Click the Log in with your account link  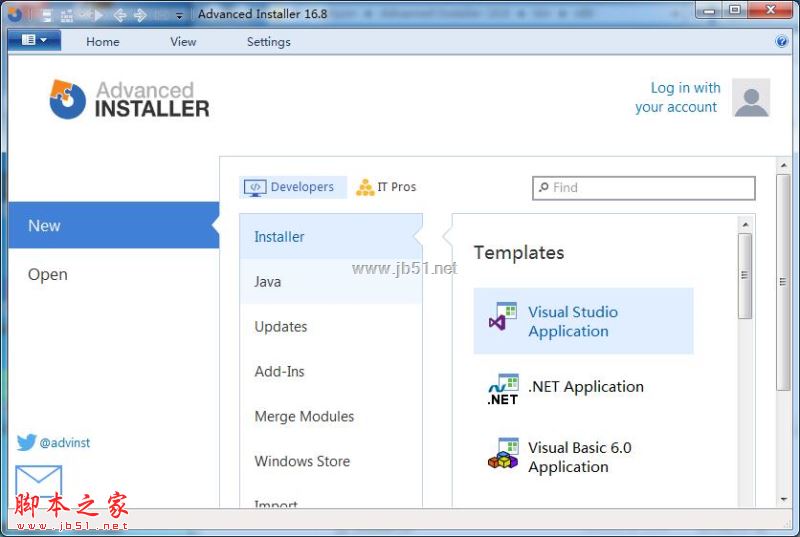click(677, 97)
